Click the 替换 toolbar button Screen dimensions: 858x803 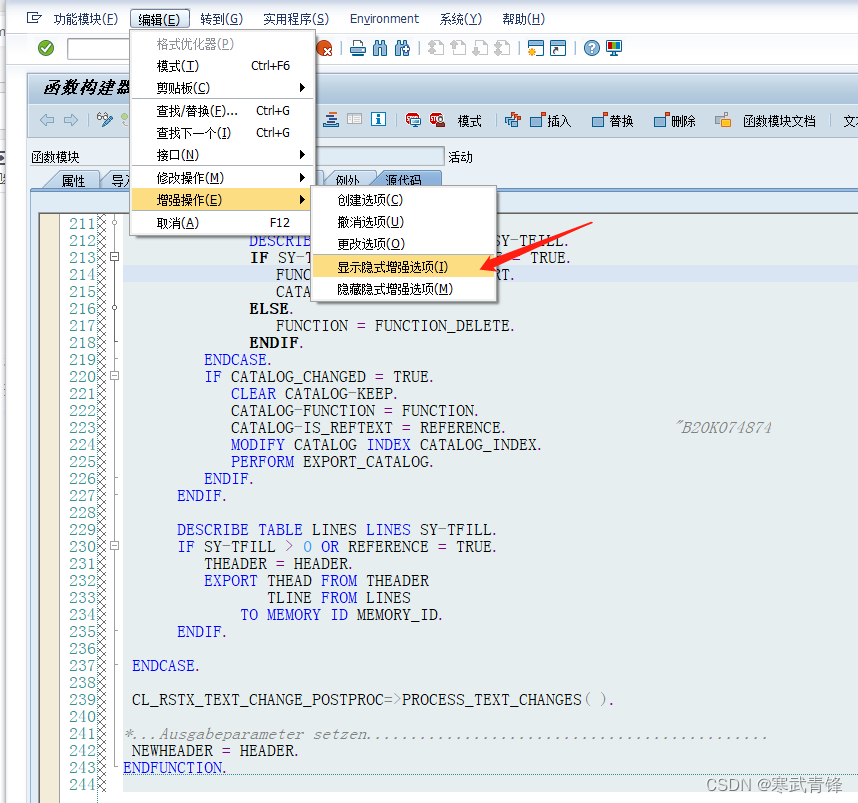pos(613,120)
